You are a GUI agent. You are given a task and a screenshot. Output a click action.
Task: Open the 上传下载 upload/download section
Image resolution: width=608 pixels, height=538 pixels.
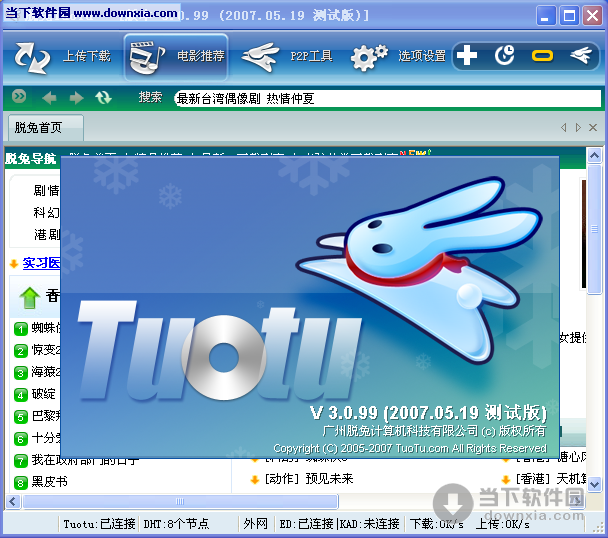pyautogui.click(x=63, y=56)
